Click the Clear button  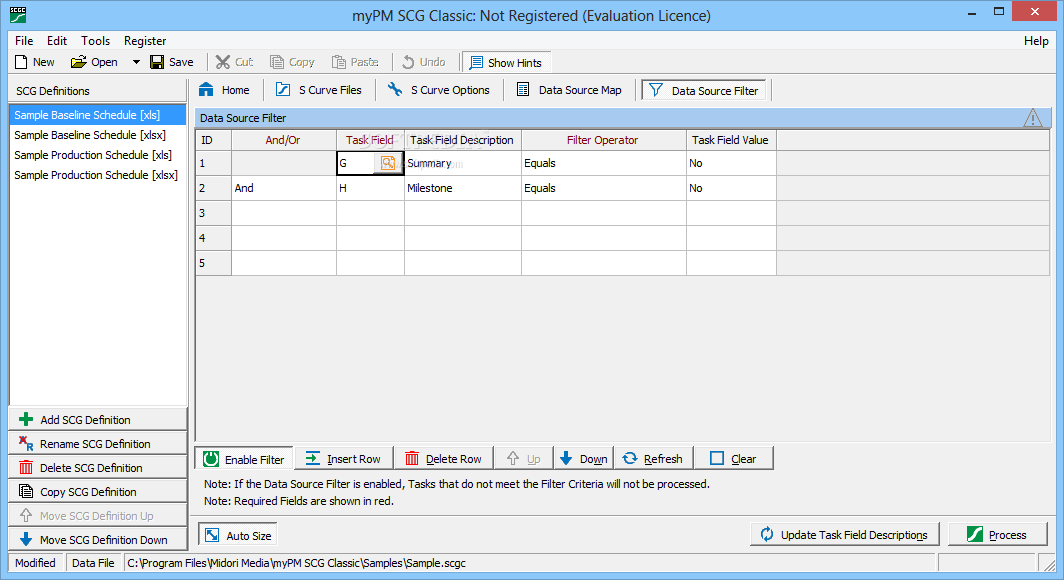coord(734,459)
